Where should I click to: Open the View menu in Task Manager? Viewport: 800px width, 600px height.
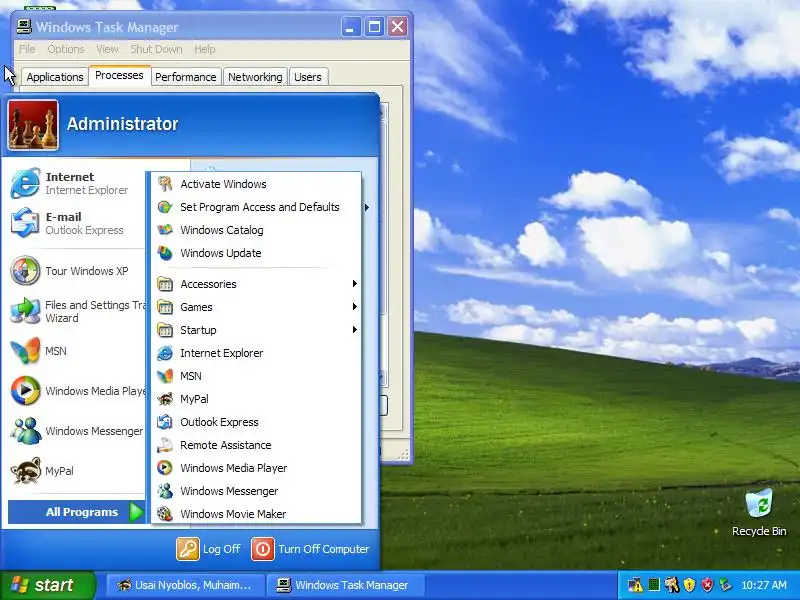coord(107,49)
